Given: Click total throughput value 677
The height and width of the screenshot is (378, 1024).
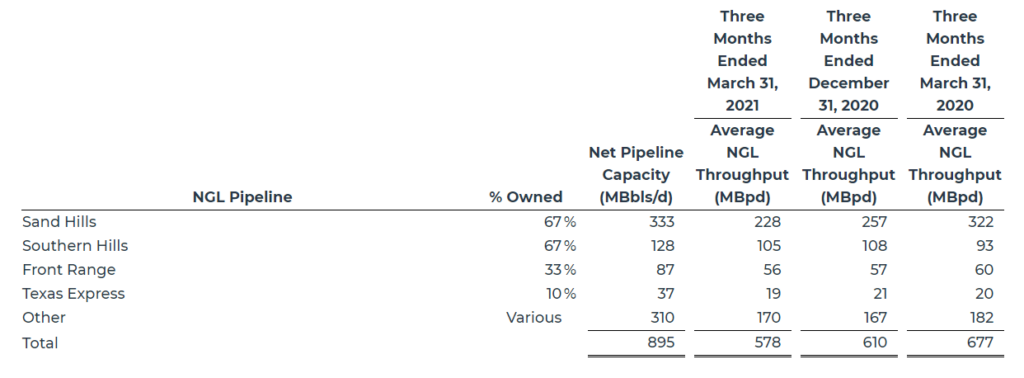Looking at the screenshot, I should coord(980,343).
